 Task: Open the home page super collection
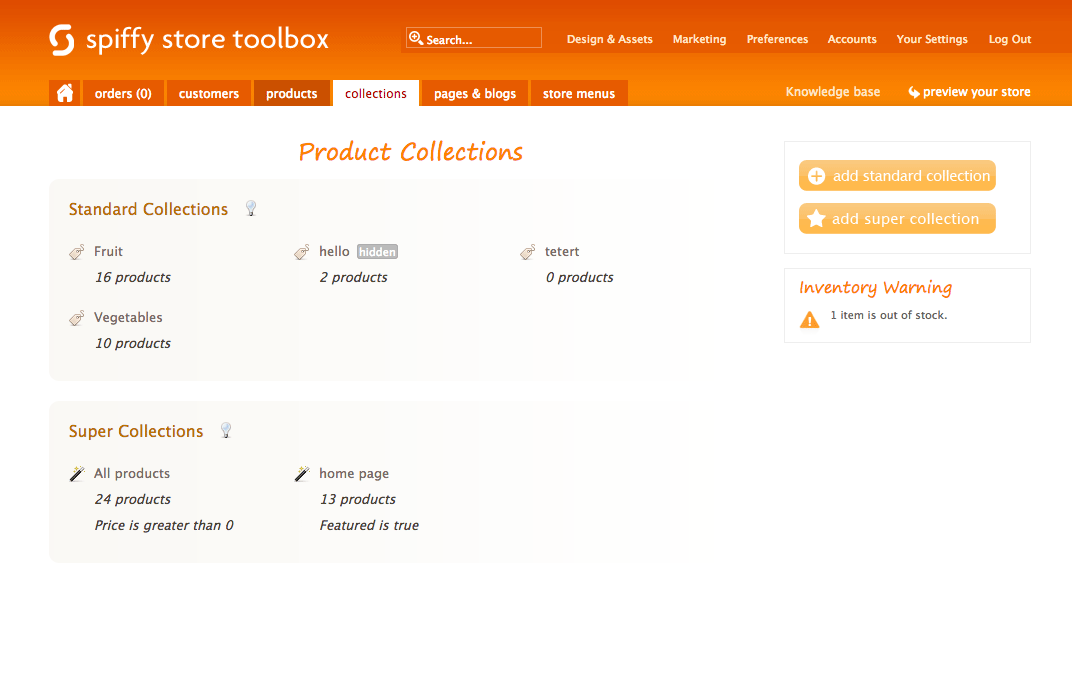[353, 473]
